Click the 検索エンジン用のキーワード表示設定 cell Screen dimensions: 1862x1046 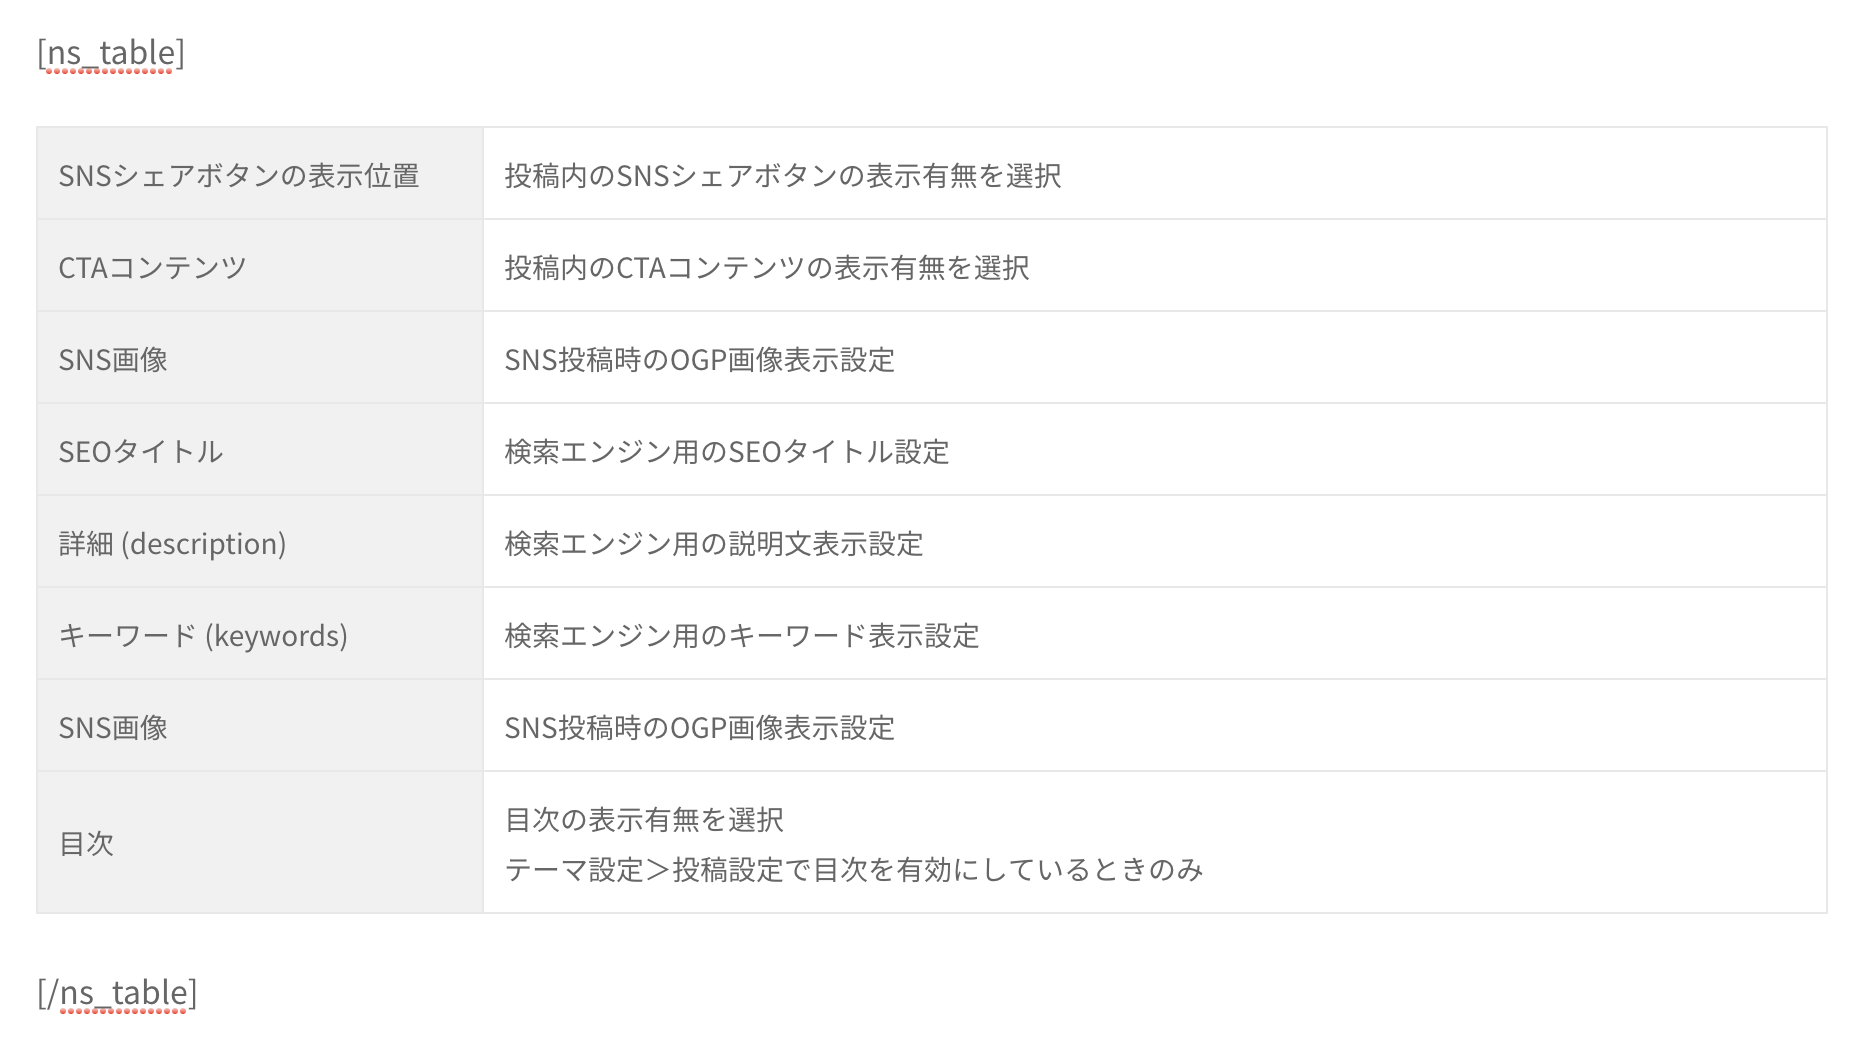click(x=741, y=636)
